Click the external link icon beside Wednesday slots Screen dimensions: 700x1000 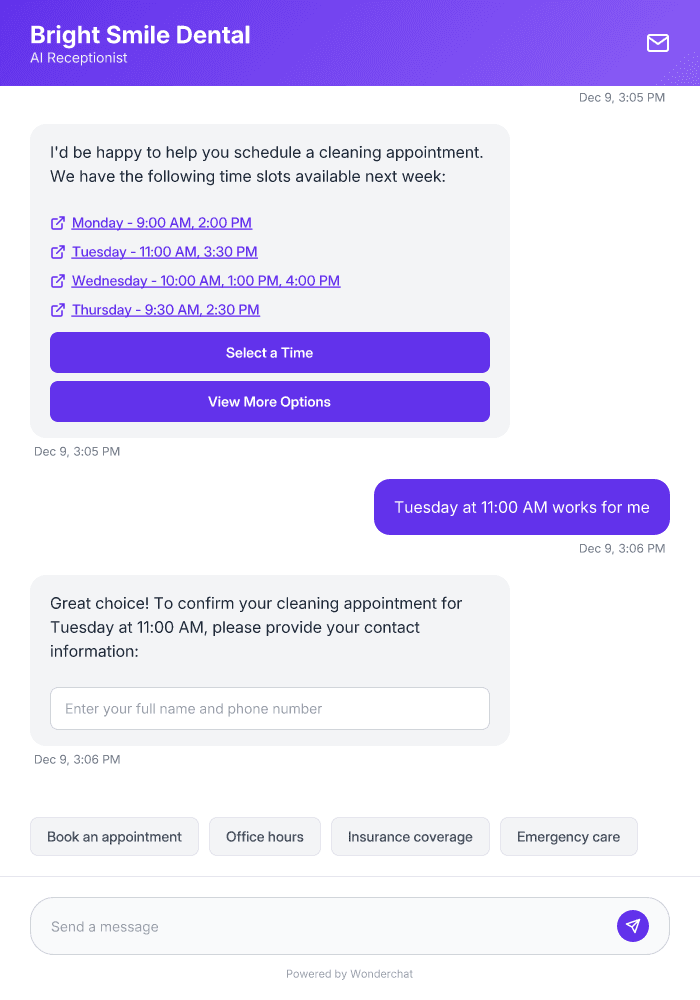[x=57, y=281]
